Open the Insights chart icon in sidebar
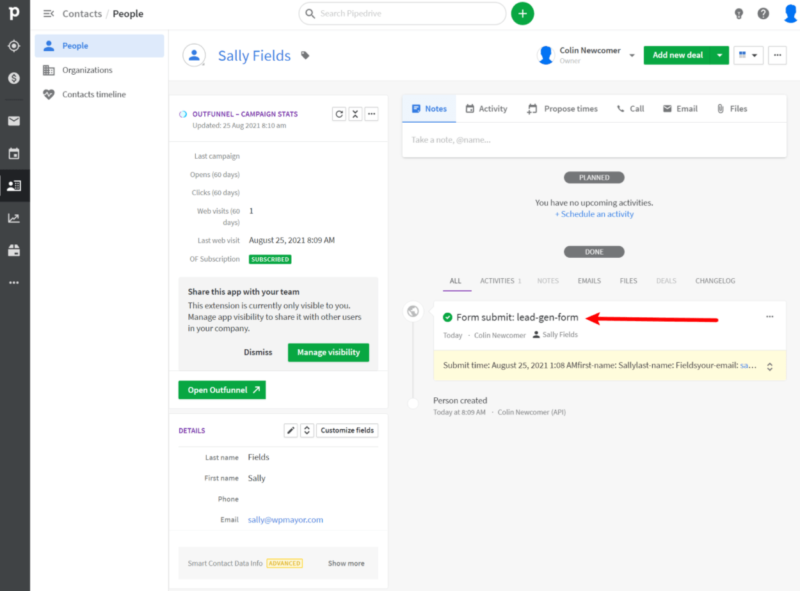Viewport: 800px width, 591px height. coord(14,218)
